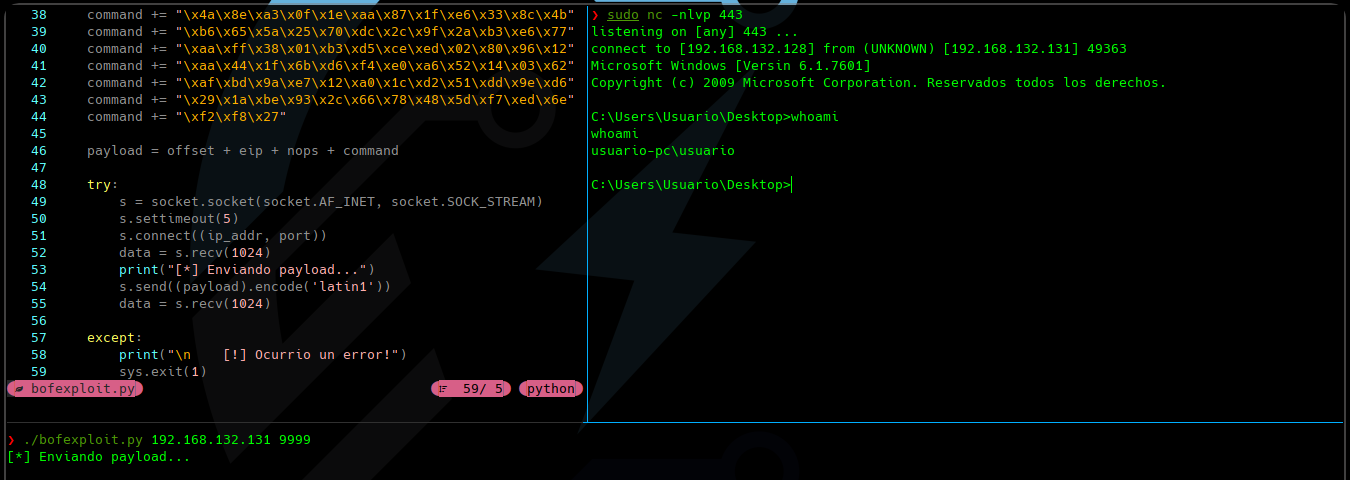Image resolution: width=1350 pixels, height=480 pixels.
Task: Click the s.settimeout(5) line
Action: (179, 219)
